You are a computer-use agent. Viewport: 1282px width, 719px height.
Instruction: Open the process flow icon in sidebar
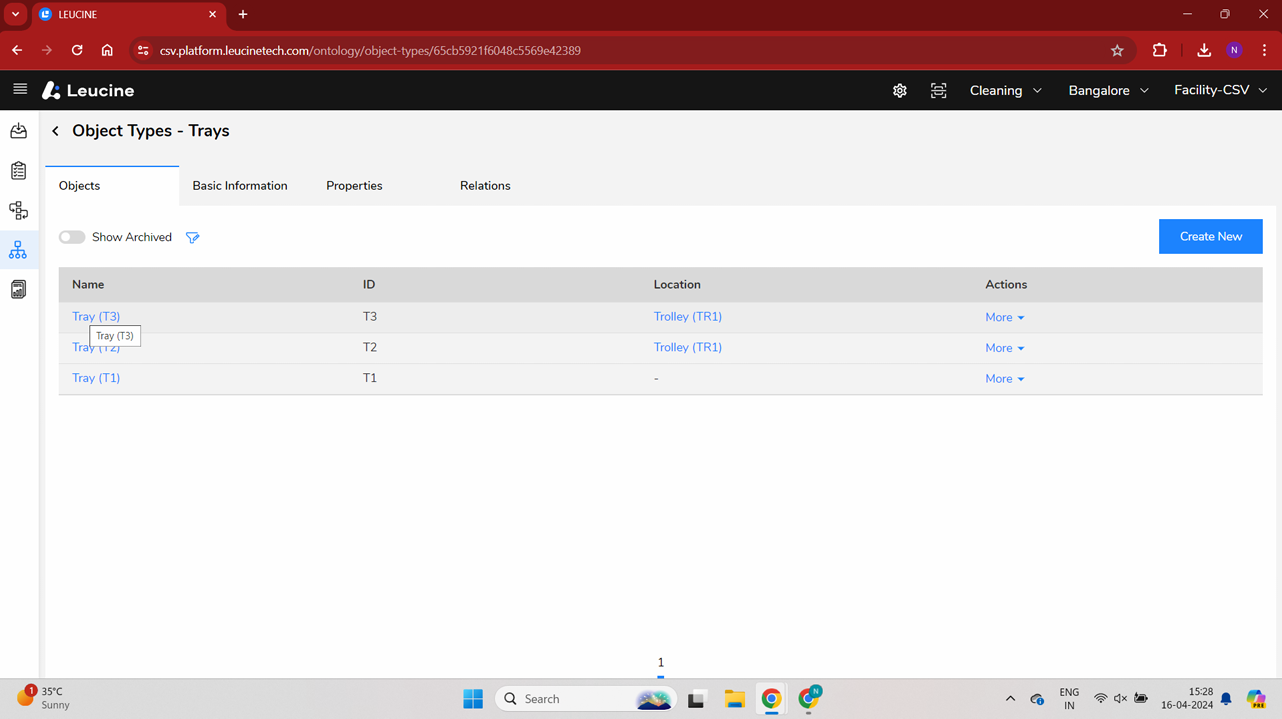(18, 211)
